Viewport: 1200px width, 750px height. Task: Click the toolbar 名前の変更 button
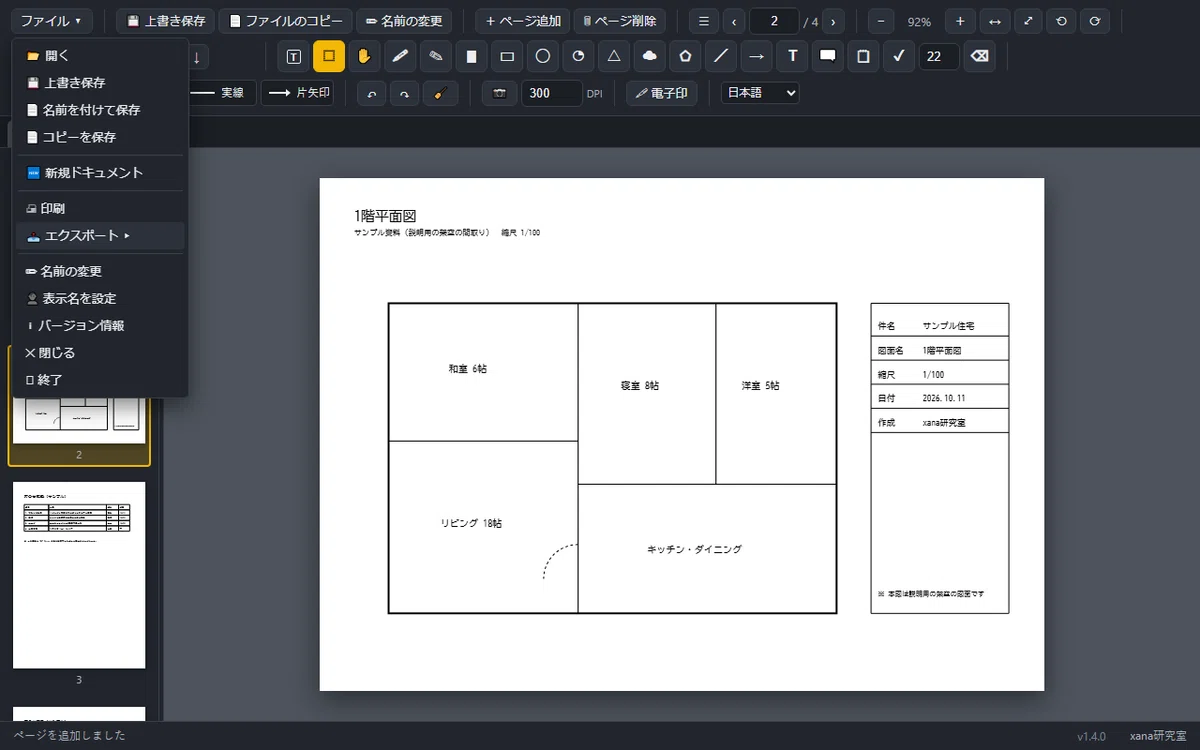(404, 21)
